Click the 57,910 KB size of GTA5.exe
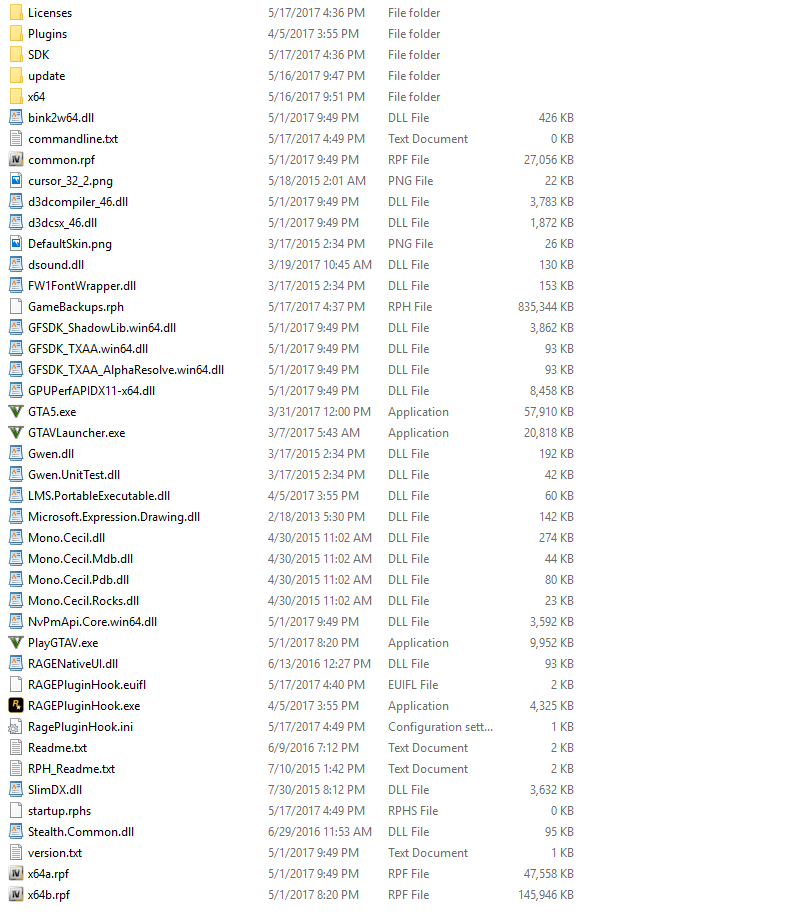Screen dimensions: 808x915 [x=548, y=412]
